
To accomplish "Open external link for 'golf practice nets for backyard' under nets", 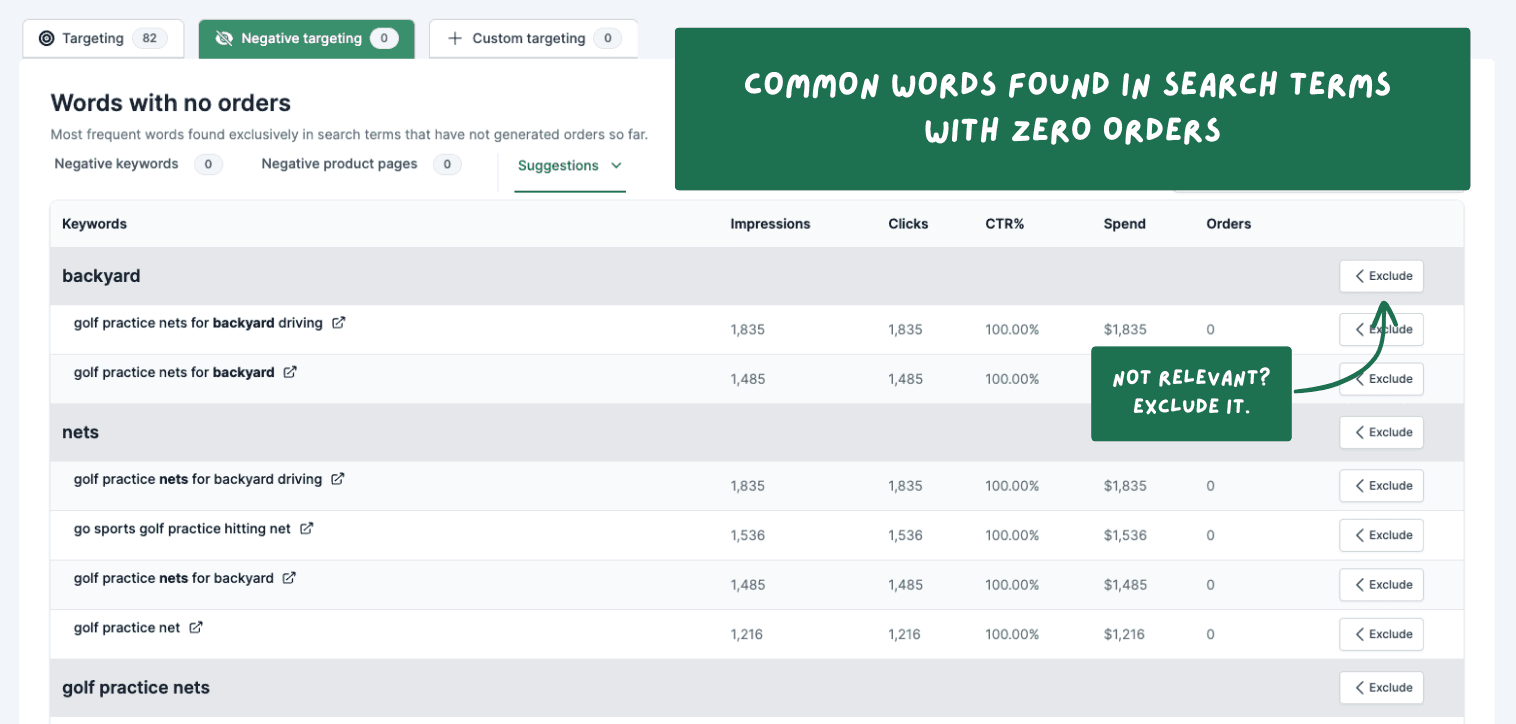I will (289, 578).
